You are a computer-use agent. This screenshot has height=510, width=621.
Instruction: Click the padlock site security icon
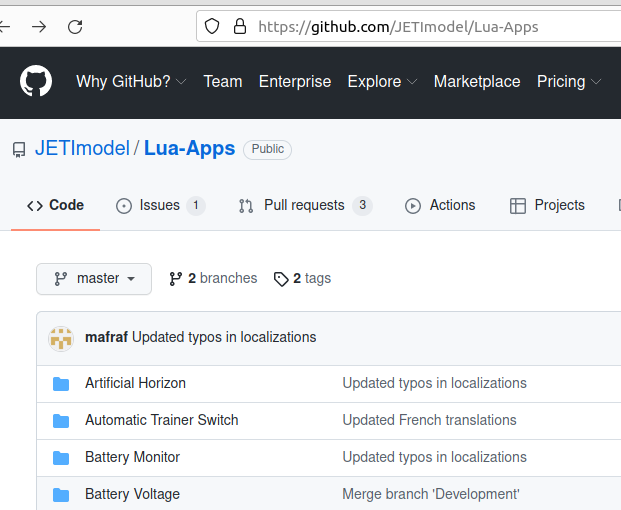[240, 27]
